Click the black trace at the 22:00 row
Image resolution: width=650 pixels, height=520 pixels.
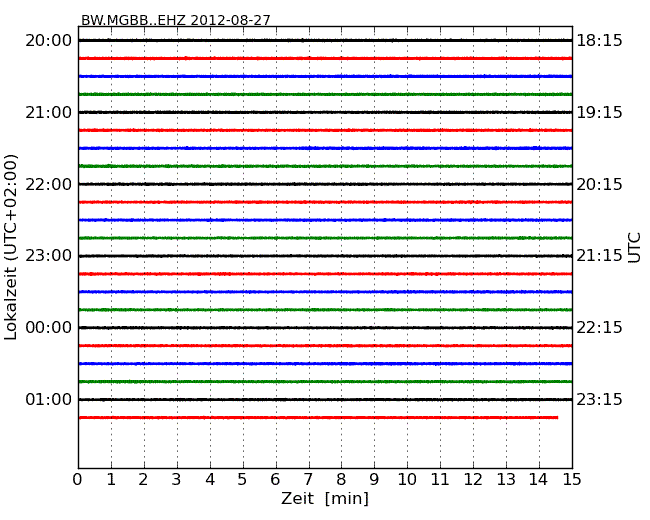click(325, 184)
